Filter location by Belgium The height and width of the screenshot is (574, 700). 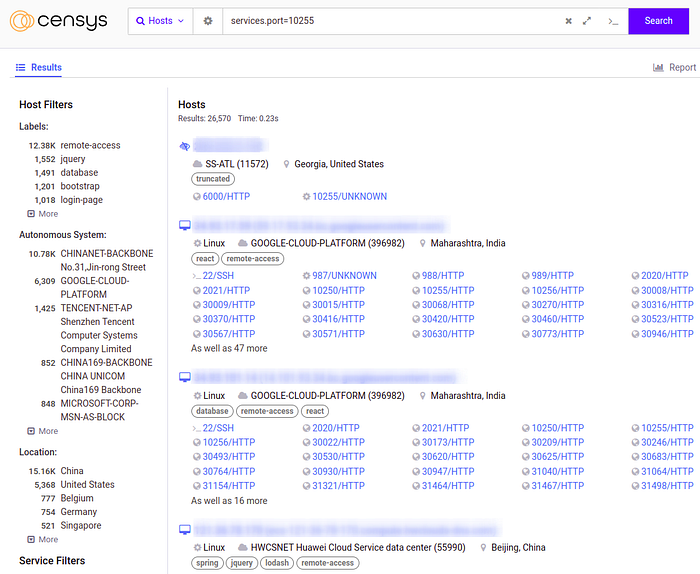coord(77,498)
